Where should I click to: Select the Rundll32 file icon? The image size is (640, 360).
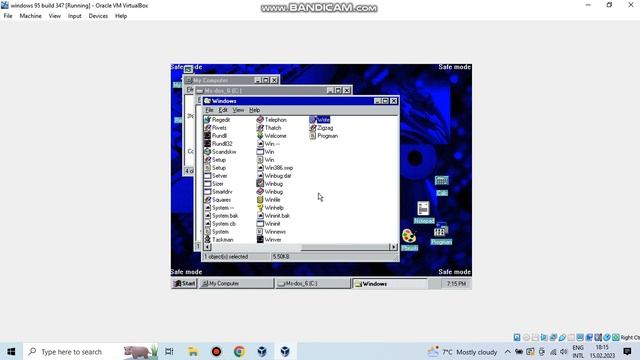coord(207,144)
